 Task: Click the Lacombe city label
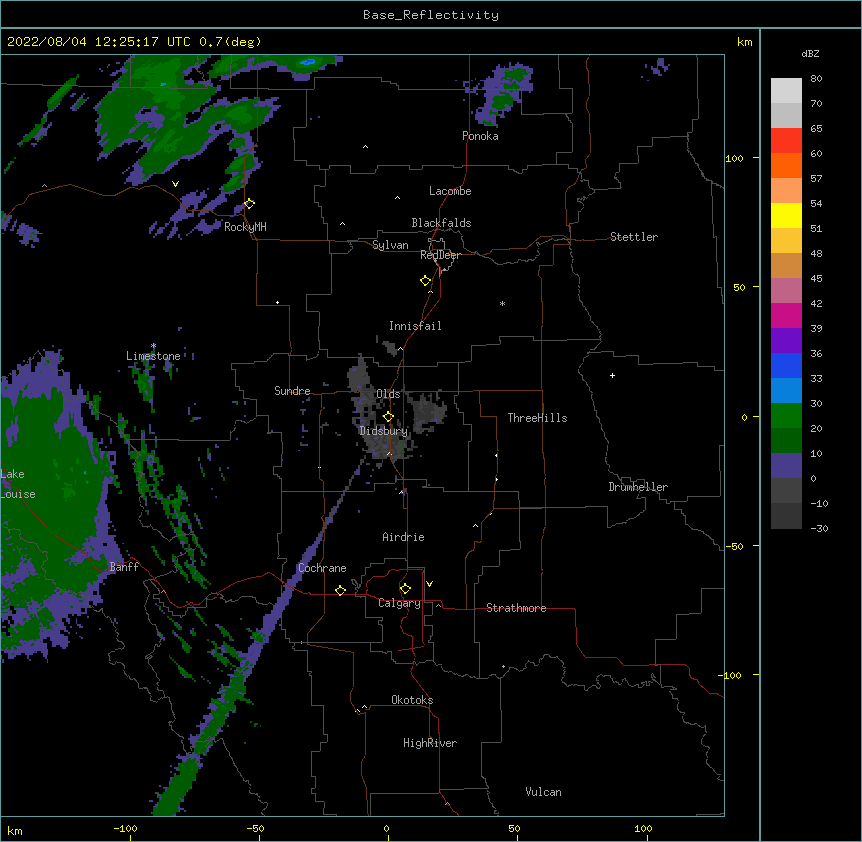(450, 191)
